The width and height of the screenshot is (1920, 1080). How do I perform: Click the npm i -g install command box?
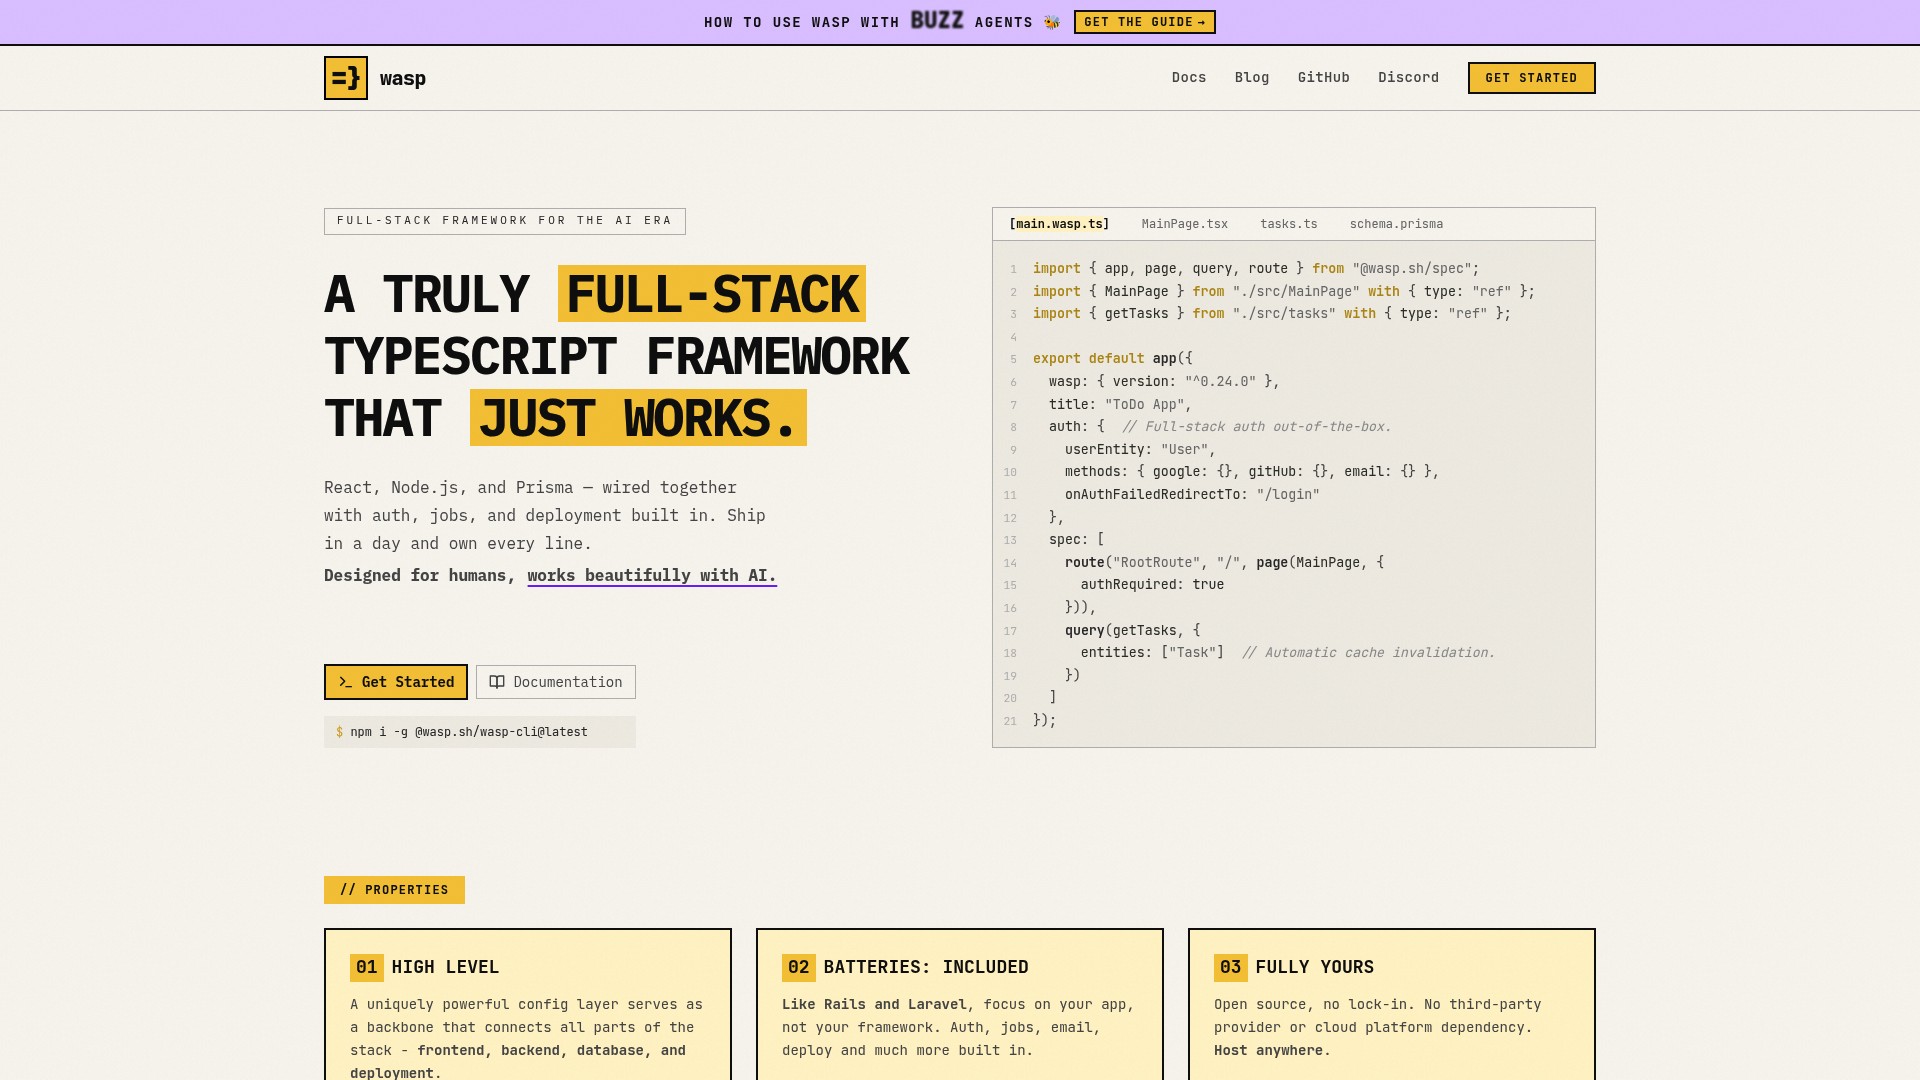click(x=480, y=732)
